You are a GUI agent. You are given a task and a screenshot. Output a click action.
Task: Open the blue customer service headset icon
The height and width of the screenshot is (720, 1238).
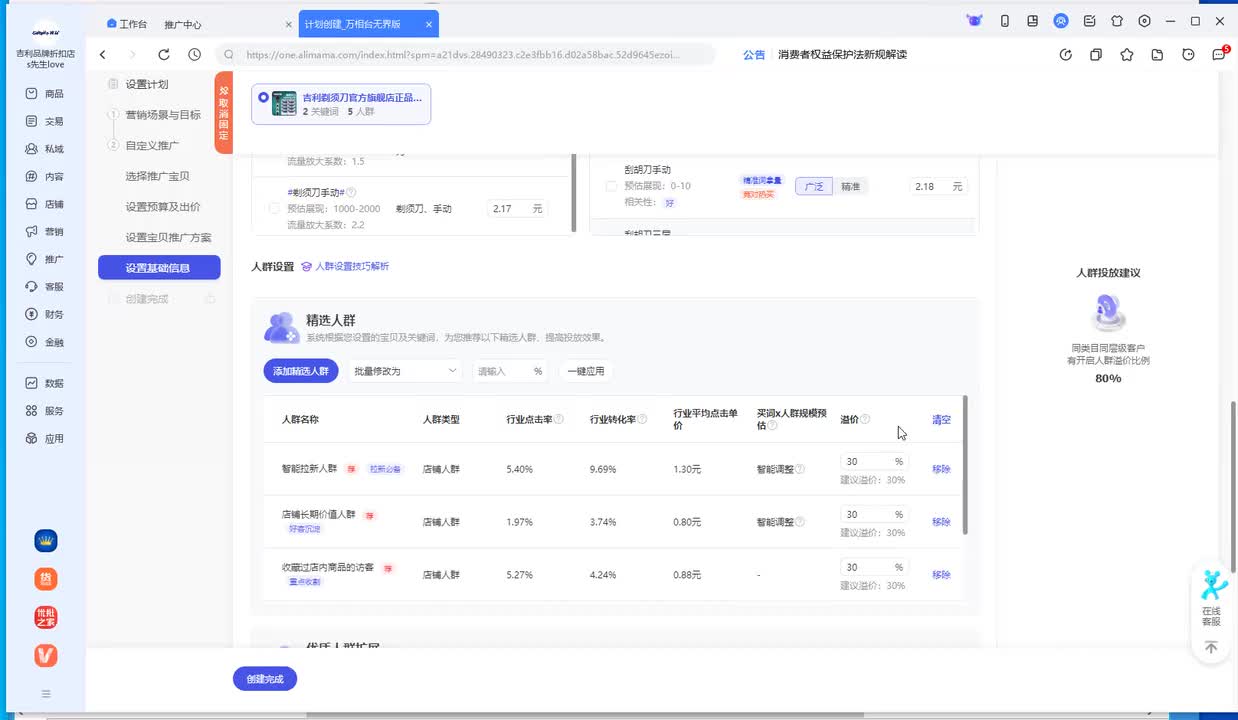pos(1061,21)
